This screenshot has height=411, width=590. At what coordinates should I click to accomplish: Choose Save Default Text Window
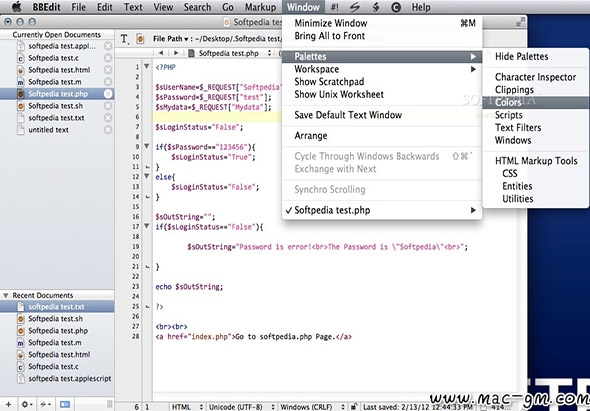pyautogui.click(x=382, y=115)
